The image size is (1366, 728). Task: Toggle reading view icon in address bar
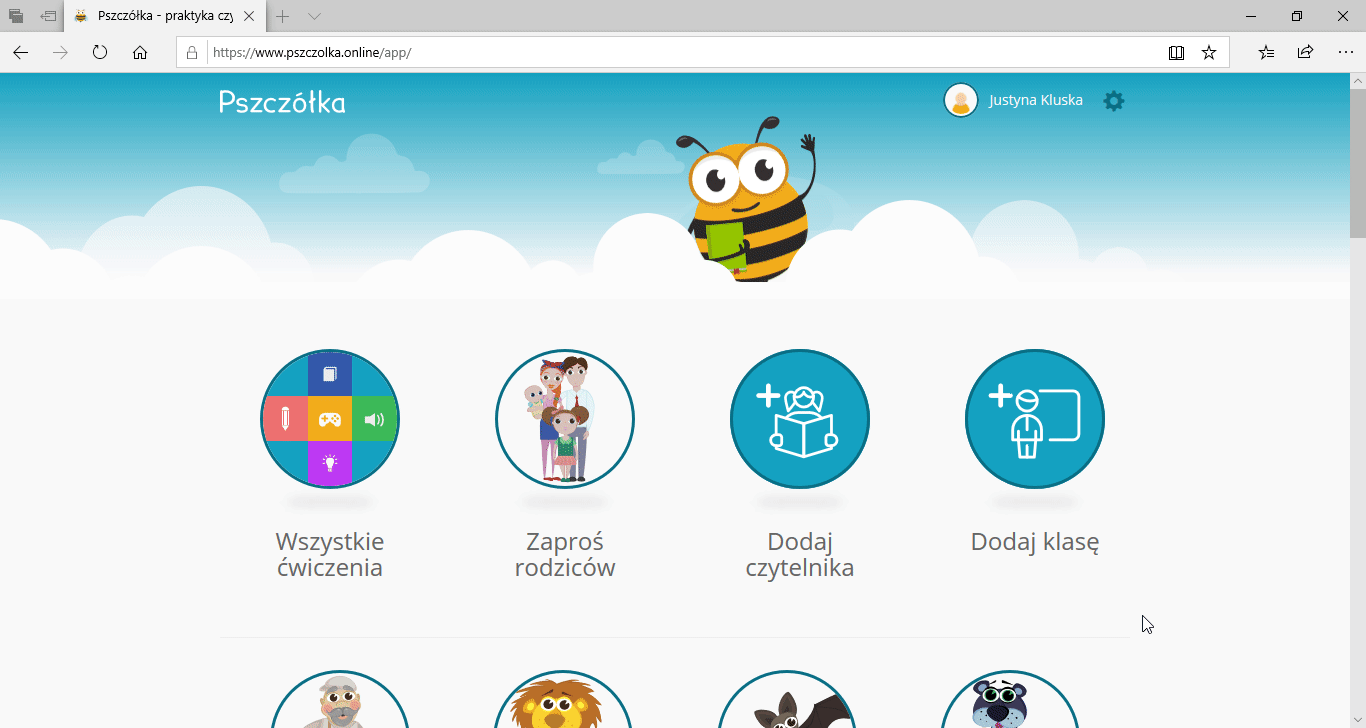pos(1176,53)
